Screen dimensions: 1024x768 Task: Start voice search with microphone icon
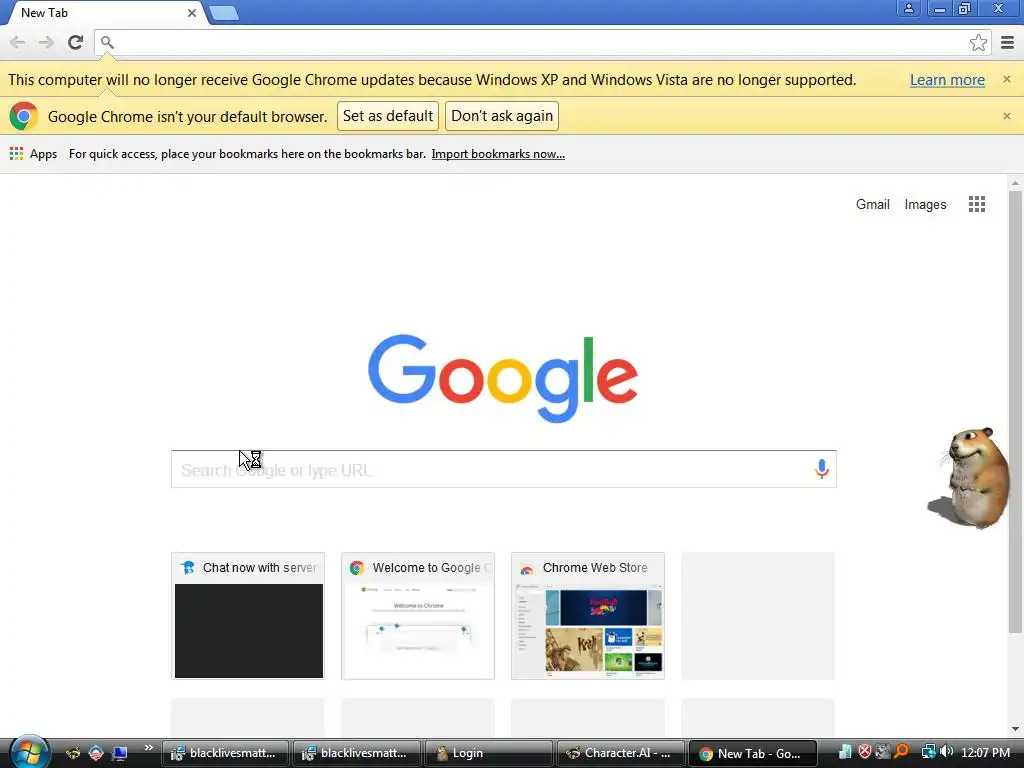pyautogui.click(x=822, y=469)
